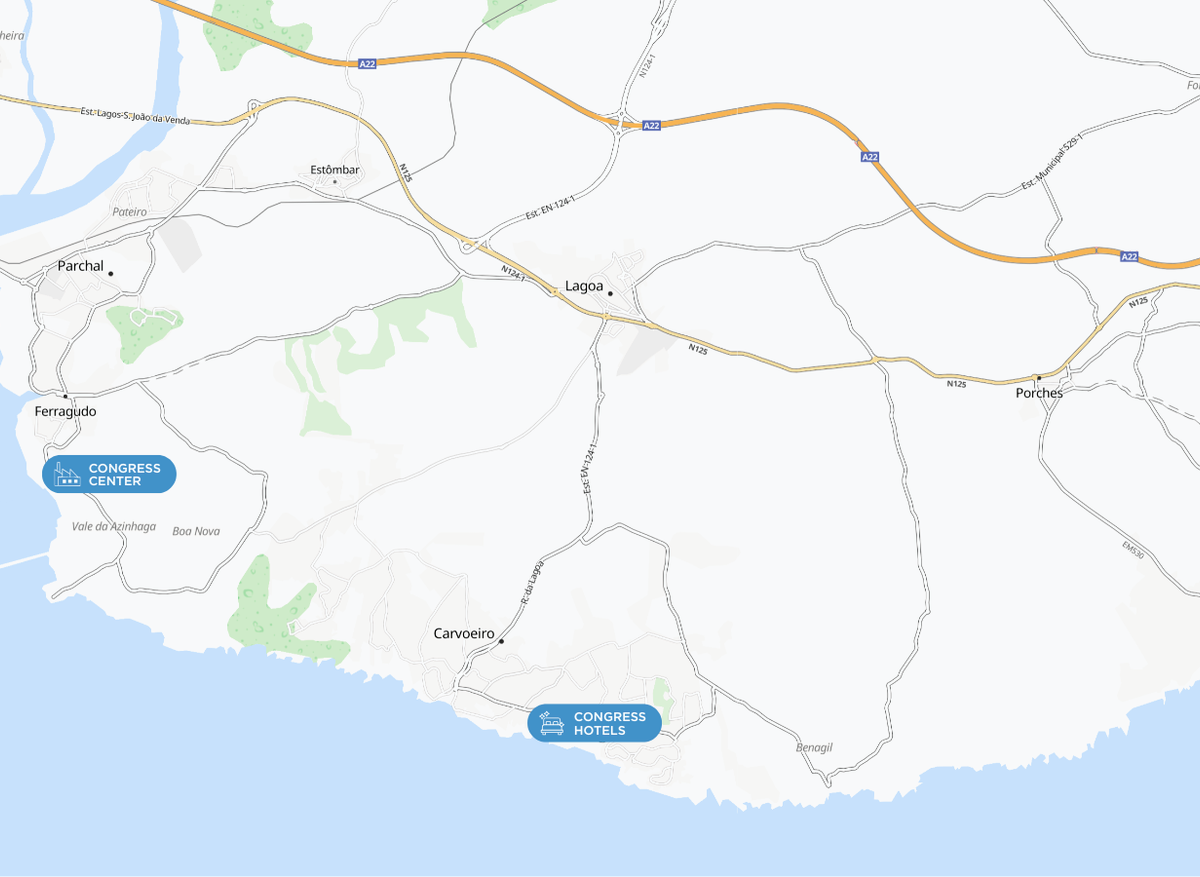Click the Vale da Azinhaga label
1200x877 pixels.
(x=114, y=526)
